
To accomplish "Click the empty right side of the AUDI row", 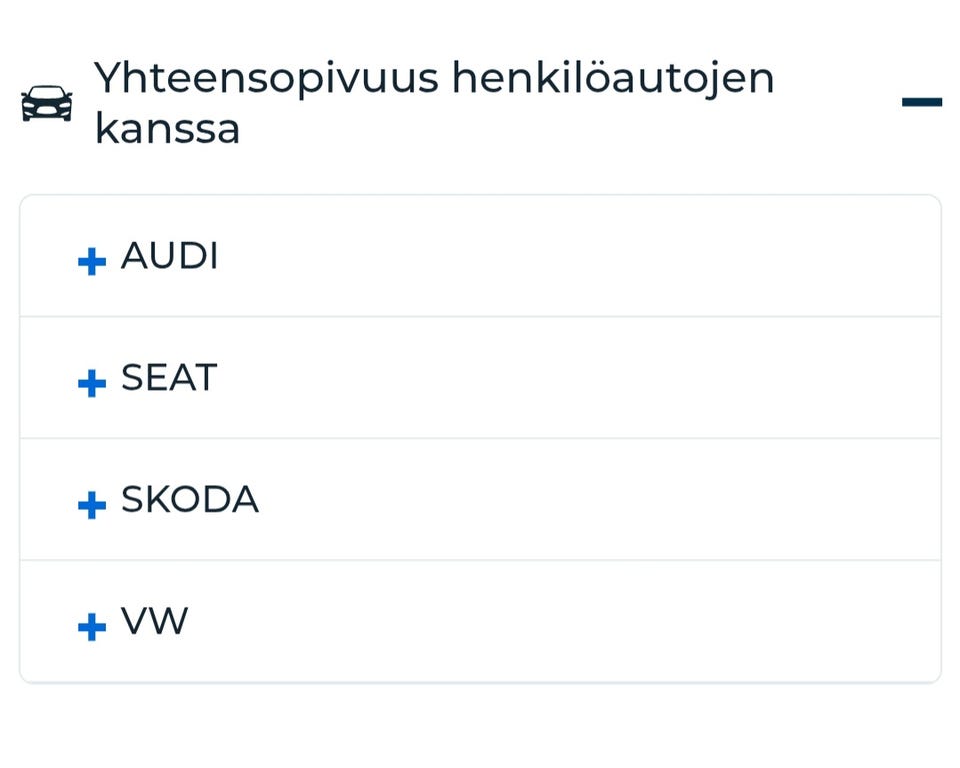I will coord(760,257).
